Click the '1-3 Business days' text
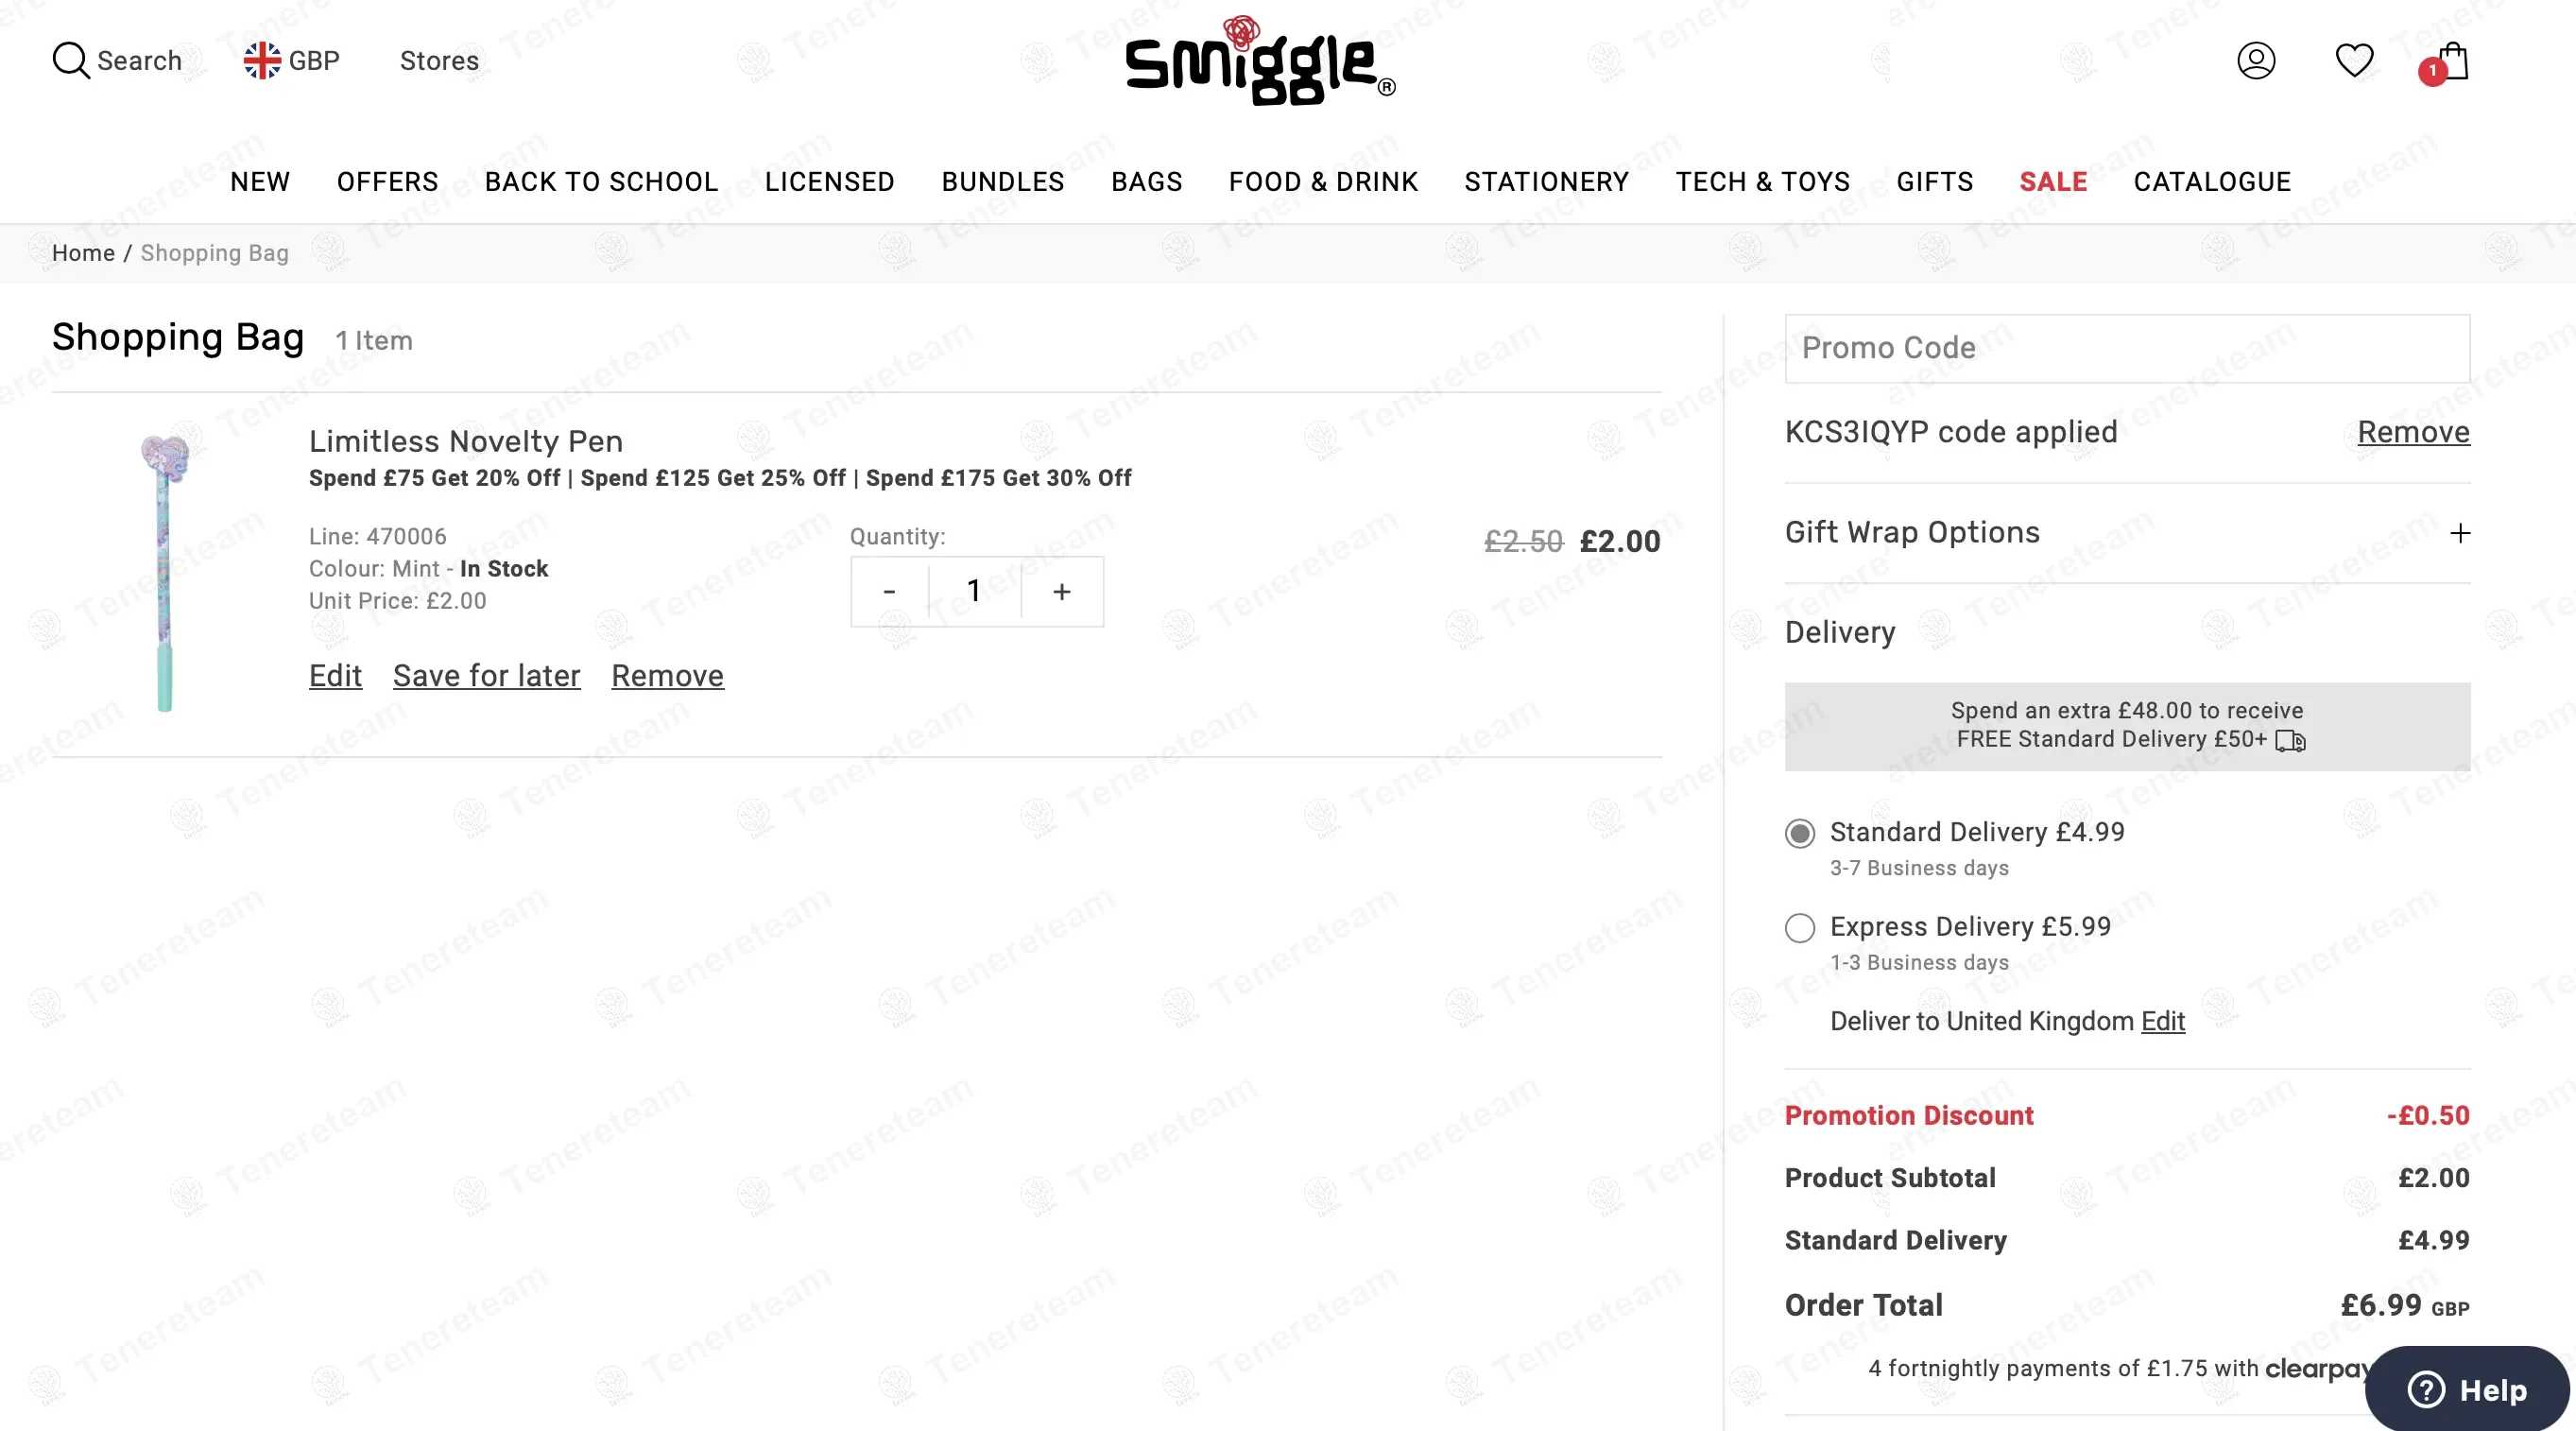The image size is (2576, 1431). (x=1919, y=962)
